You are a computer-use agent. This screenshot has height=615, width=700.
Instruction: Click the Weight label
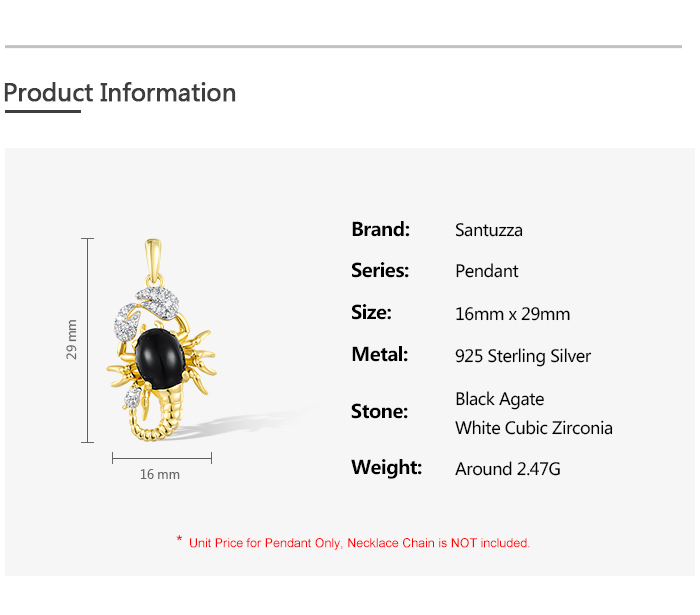coord(387,468)
